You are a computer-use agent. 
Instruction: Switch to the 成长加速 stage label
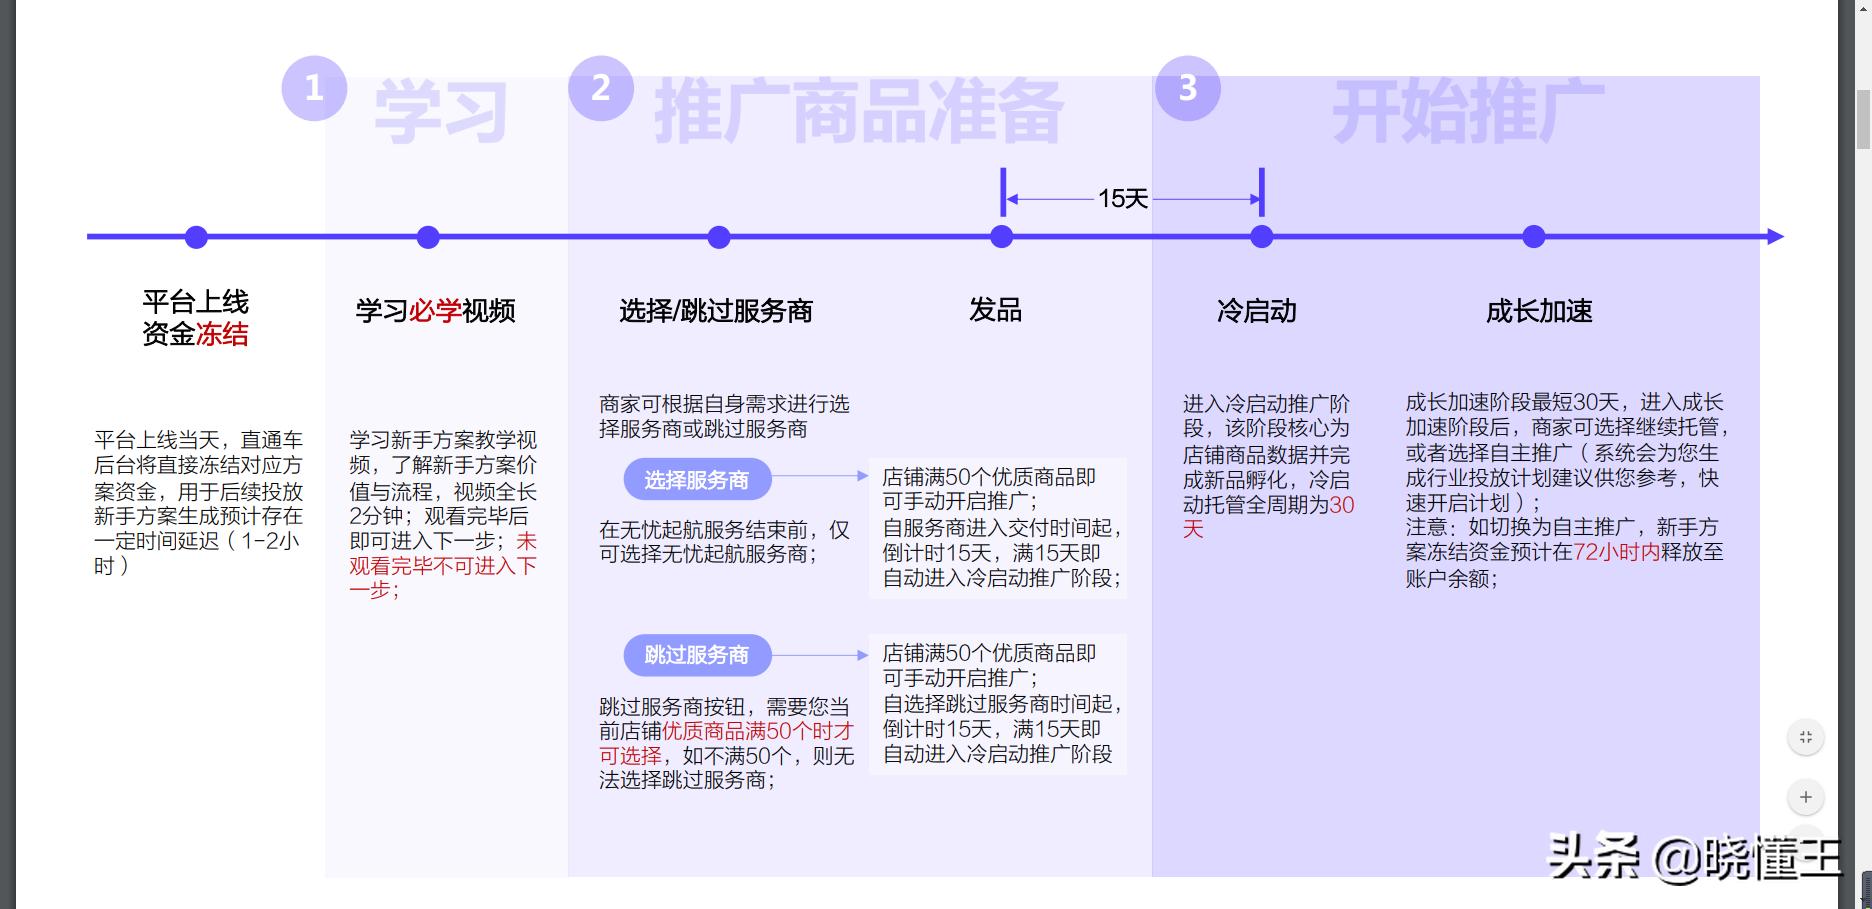[x=1540, y=312]
